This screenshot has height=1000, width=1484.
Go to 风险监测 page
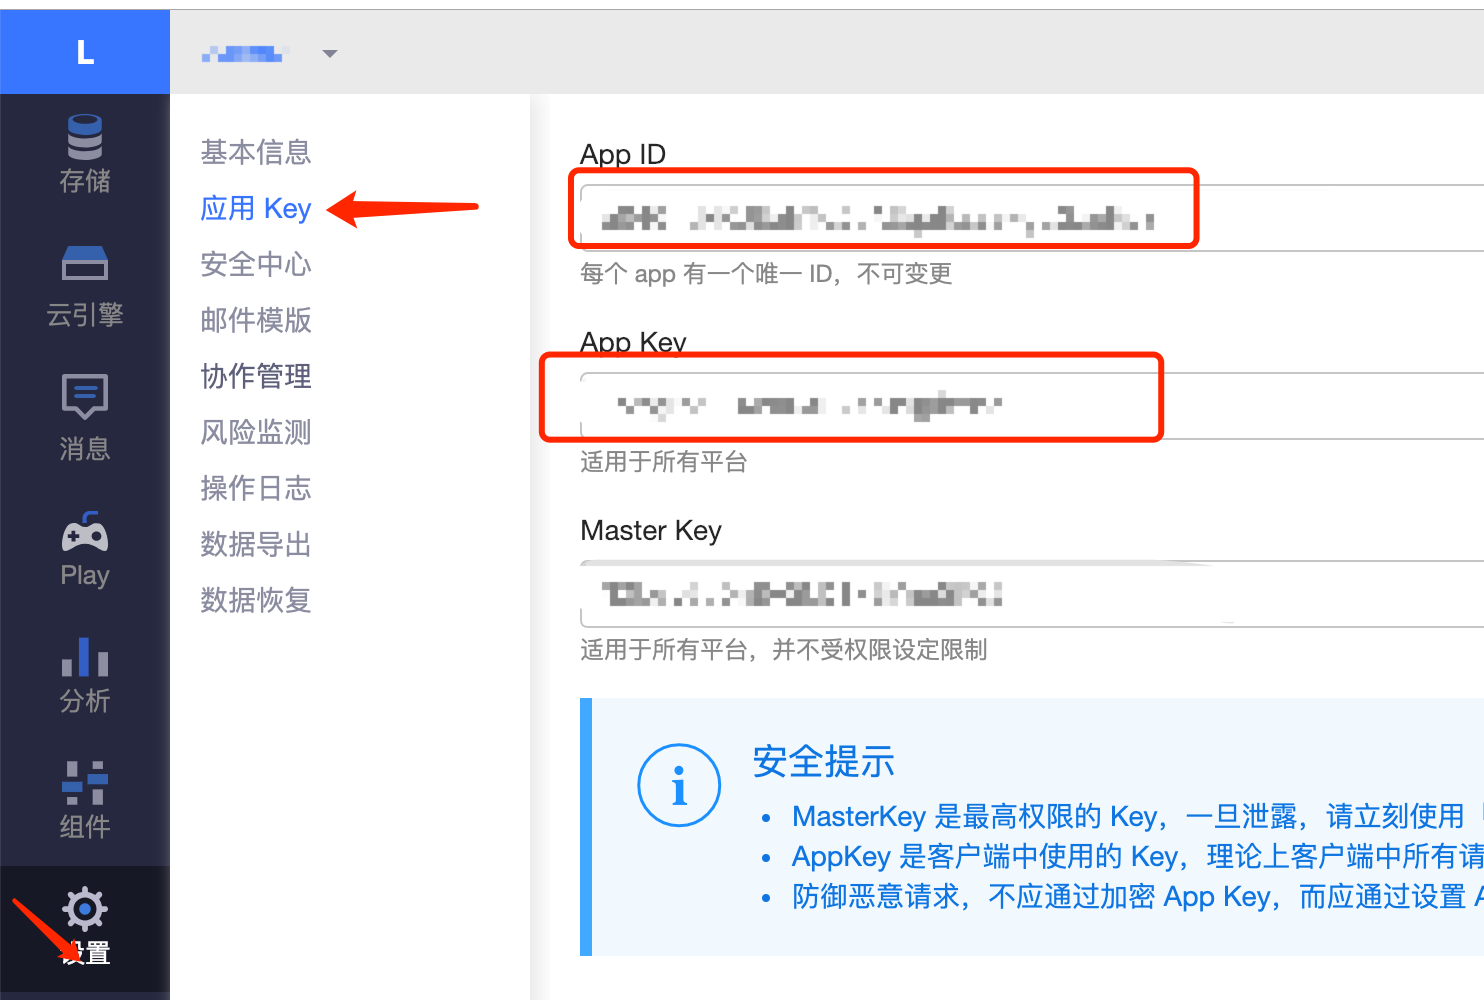point(255,432)
